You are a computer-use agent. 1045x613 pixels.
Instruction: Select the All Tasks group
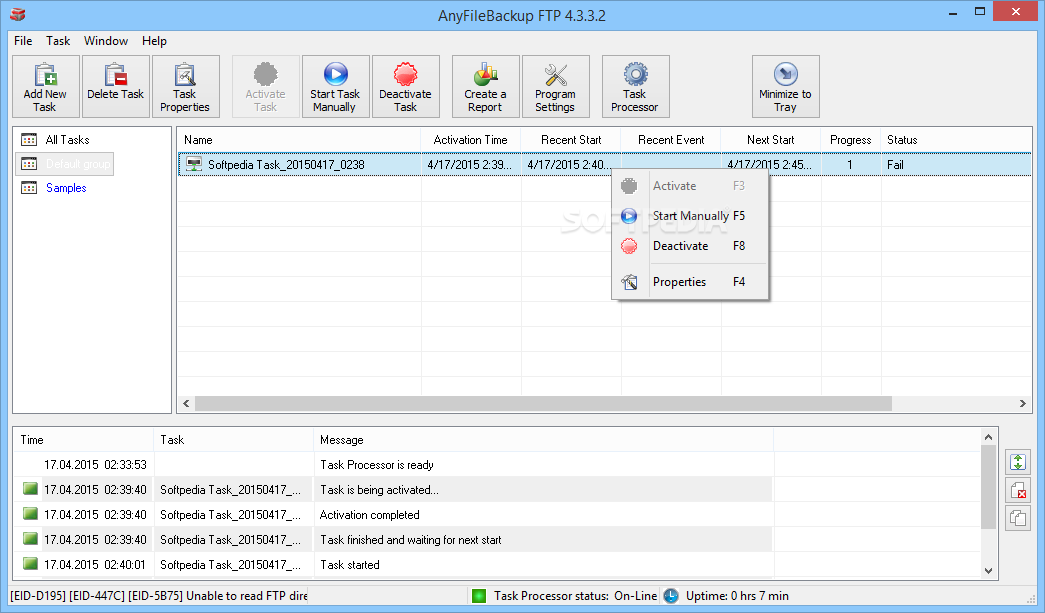(67, 140)
